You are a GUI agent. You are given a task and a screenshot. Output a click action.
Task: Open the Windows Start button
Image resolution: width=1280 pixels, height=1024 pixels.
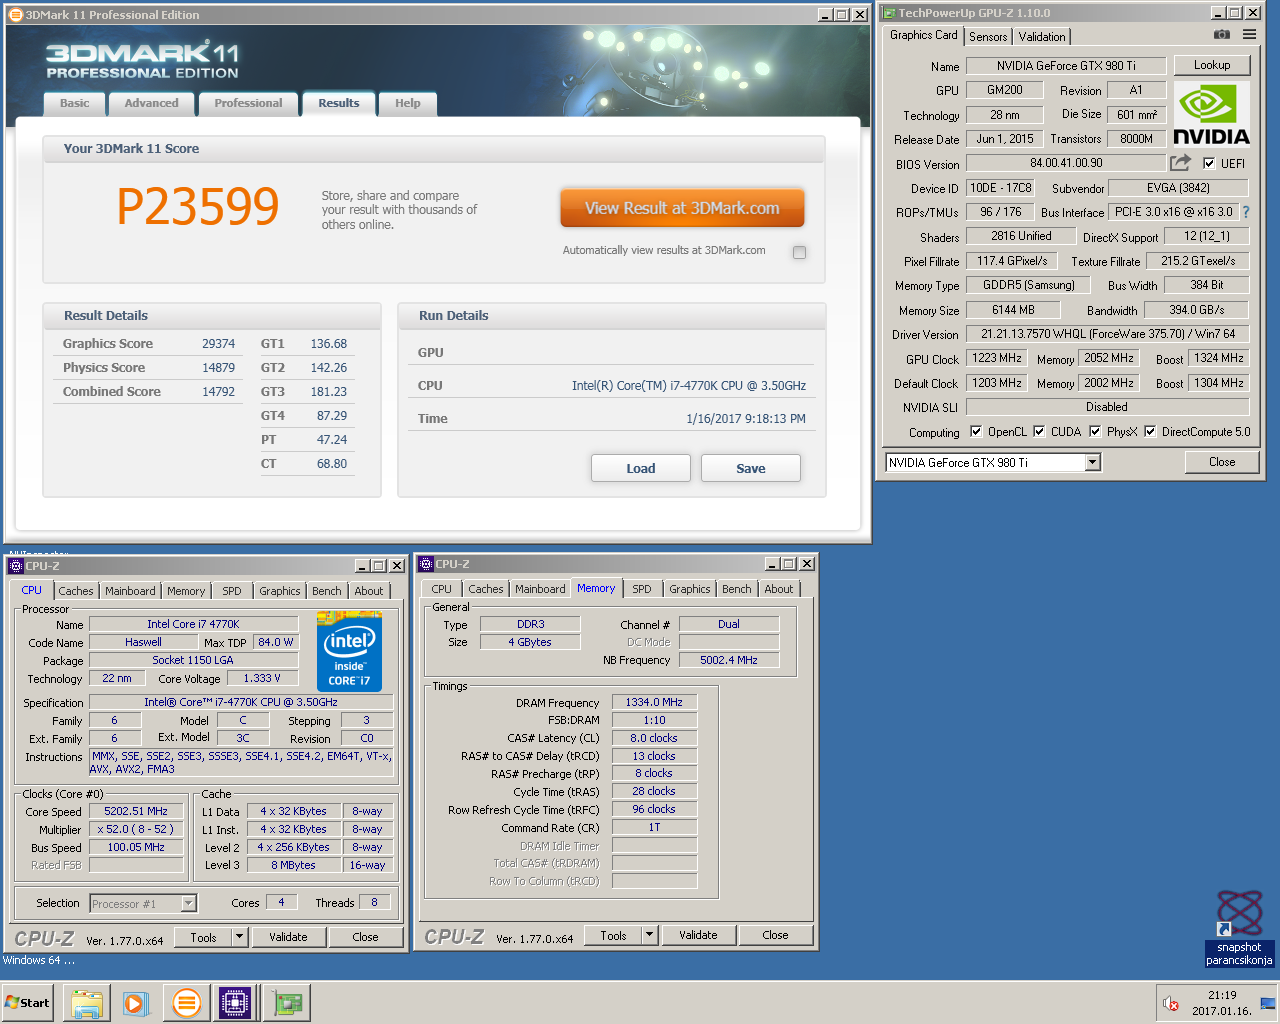pos(27,1003)
